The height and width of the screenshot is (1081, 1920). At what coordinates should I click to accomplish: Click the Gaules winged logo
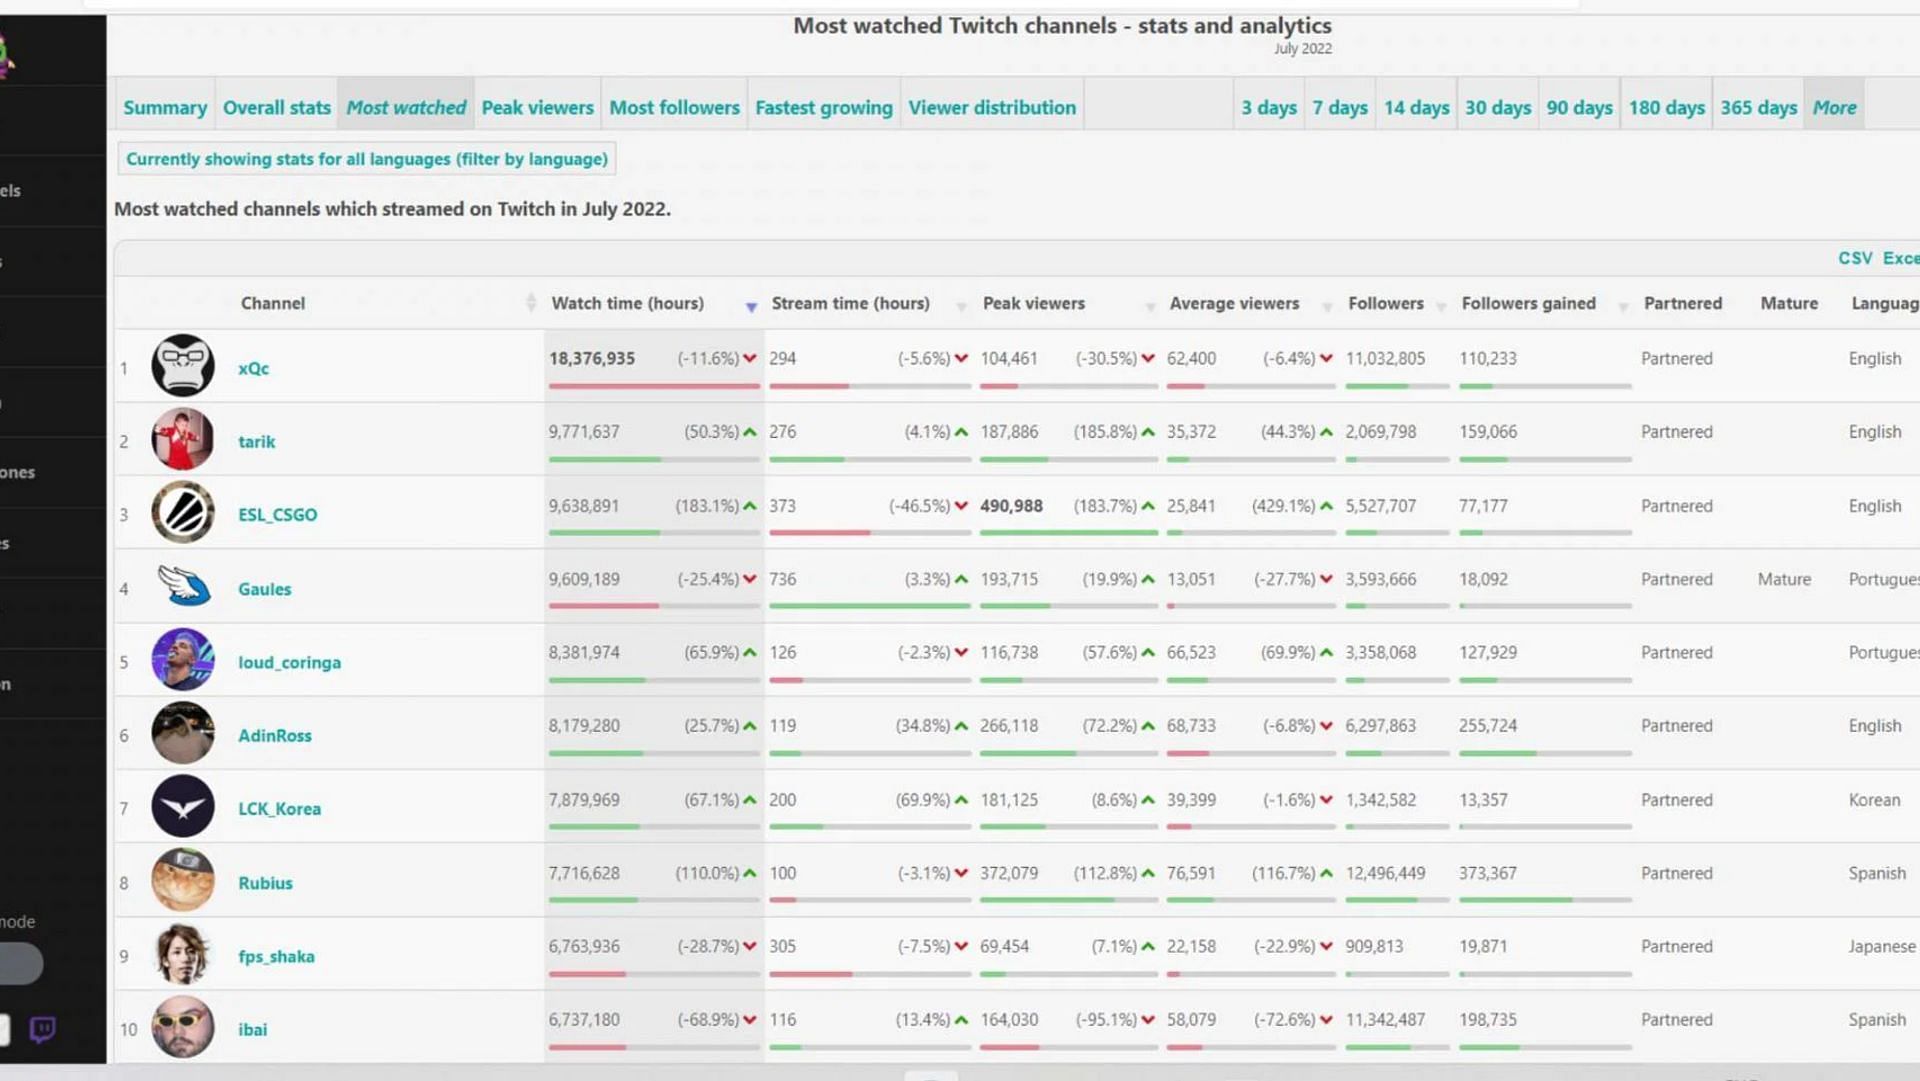click(183, 586)
